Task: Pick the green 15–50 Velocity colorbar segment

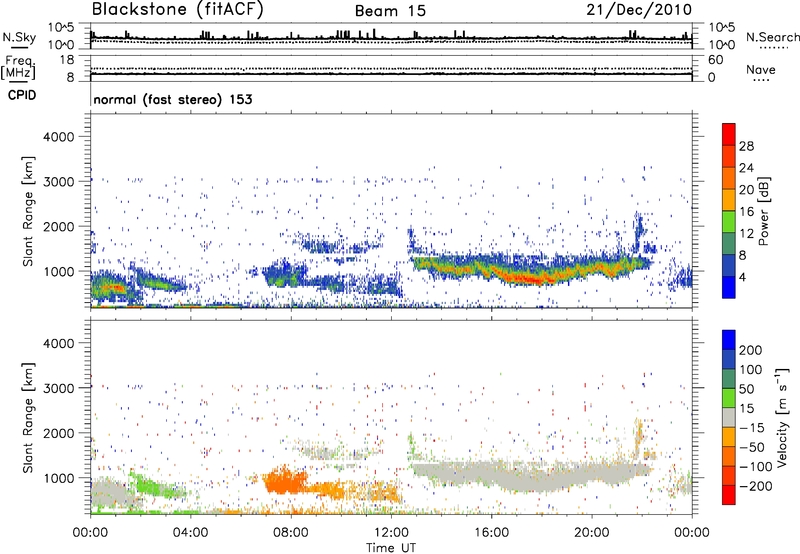Action: click(729, 398)
